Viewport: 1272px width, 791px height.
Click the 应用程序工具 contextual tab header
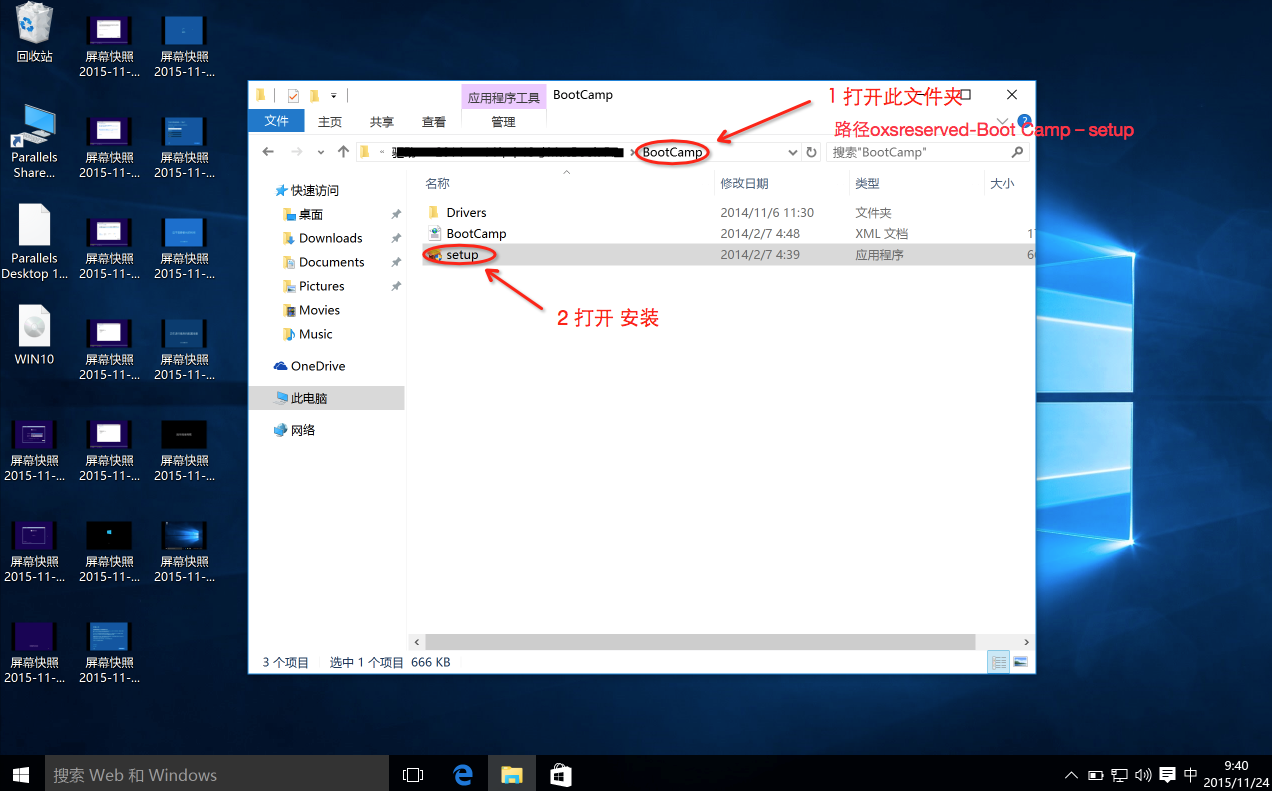[504, 97]
